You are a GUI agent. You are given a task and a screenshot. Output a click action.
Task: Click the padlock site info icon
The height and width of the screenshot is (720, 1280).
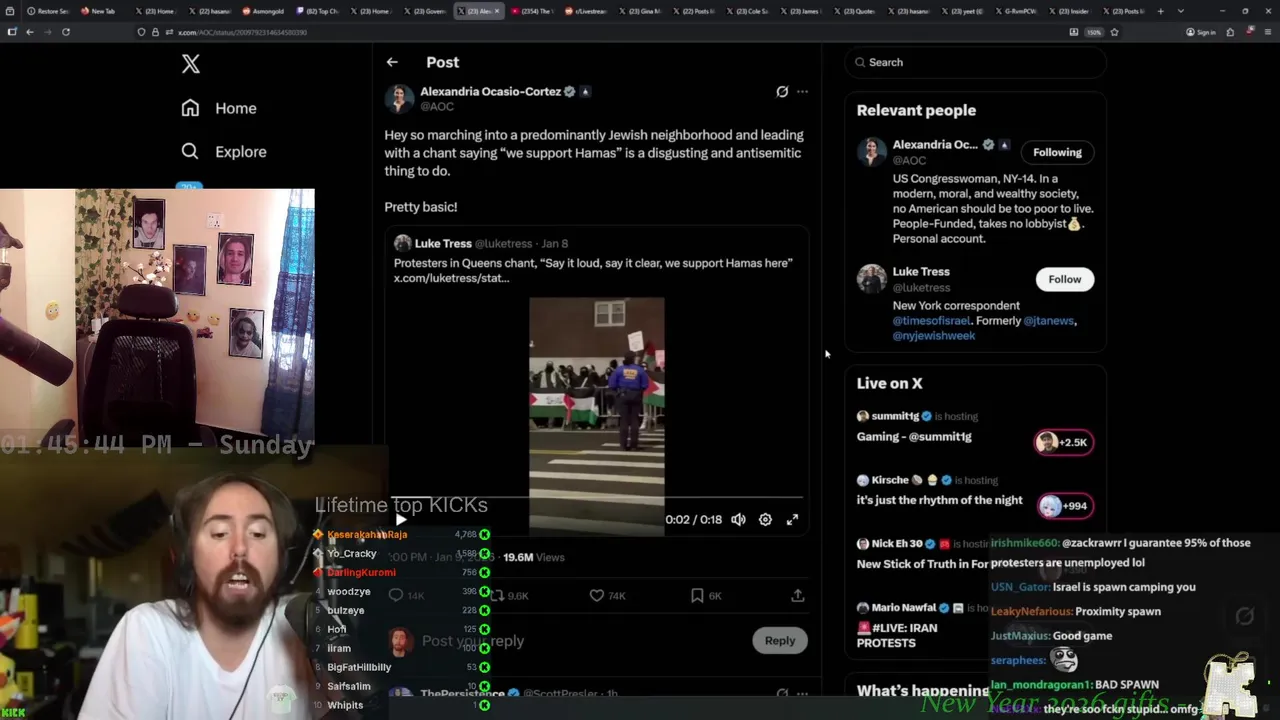tap(155, 32)
